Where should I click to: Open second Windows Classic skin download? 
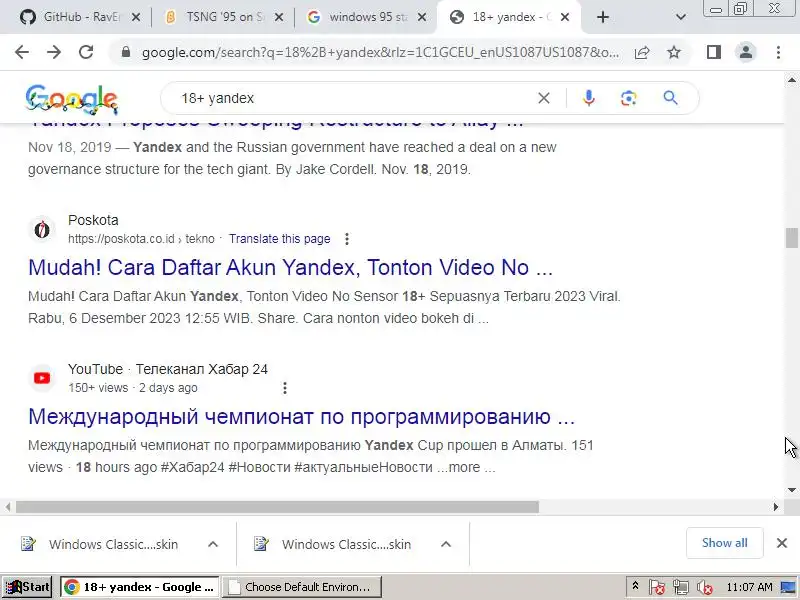tap(333, 544)
